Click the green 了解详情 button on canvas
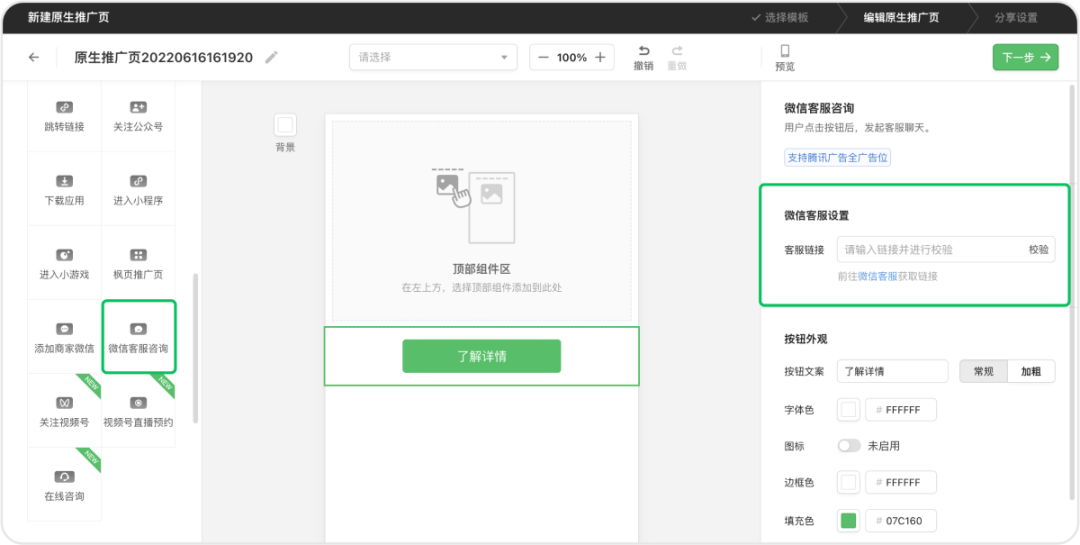The width and height of the screenshot is (1080, 545). tap(481, 356)
